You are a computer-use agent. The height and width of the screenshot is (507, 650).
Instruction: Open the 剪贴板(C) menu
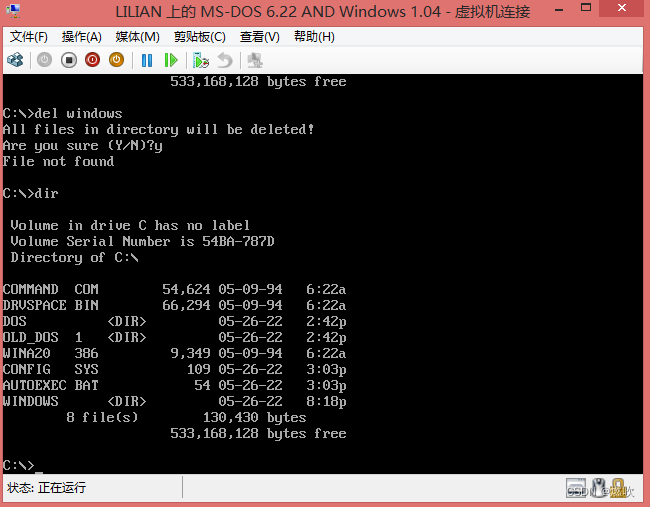200,37
